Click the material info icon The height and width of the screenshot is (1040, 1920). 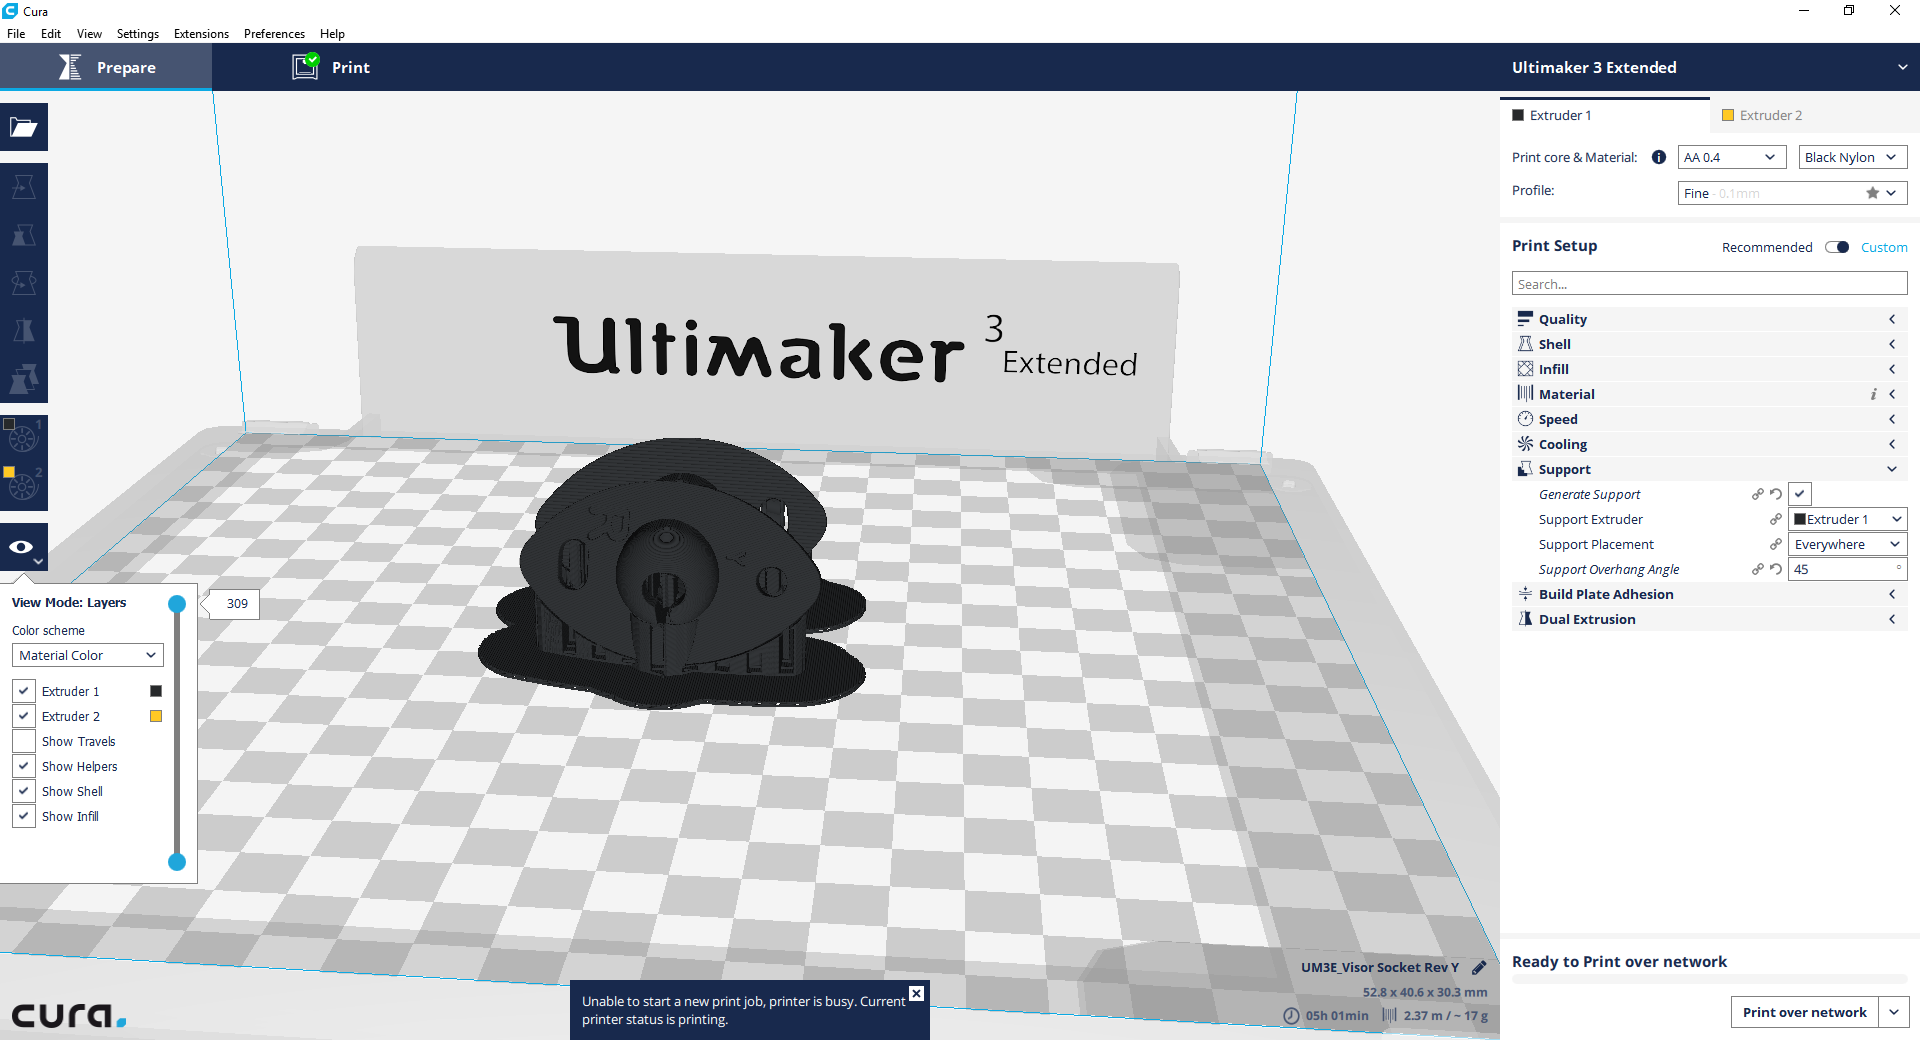click(1659, 157)
